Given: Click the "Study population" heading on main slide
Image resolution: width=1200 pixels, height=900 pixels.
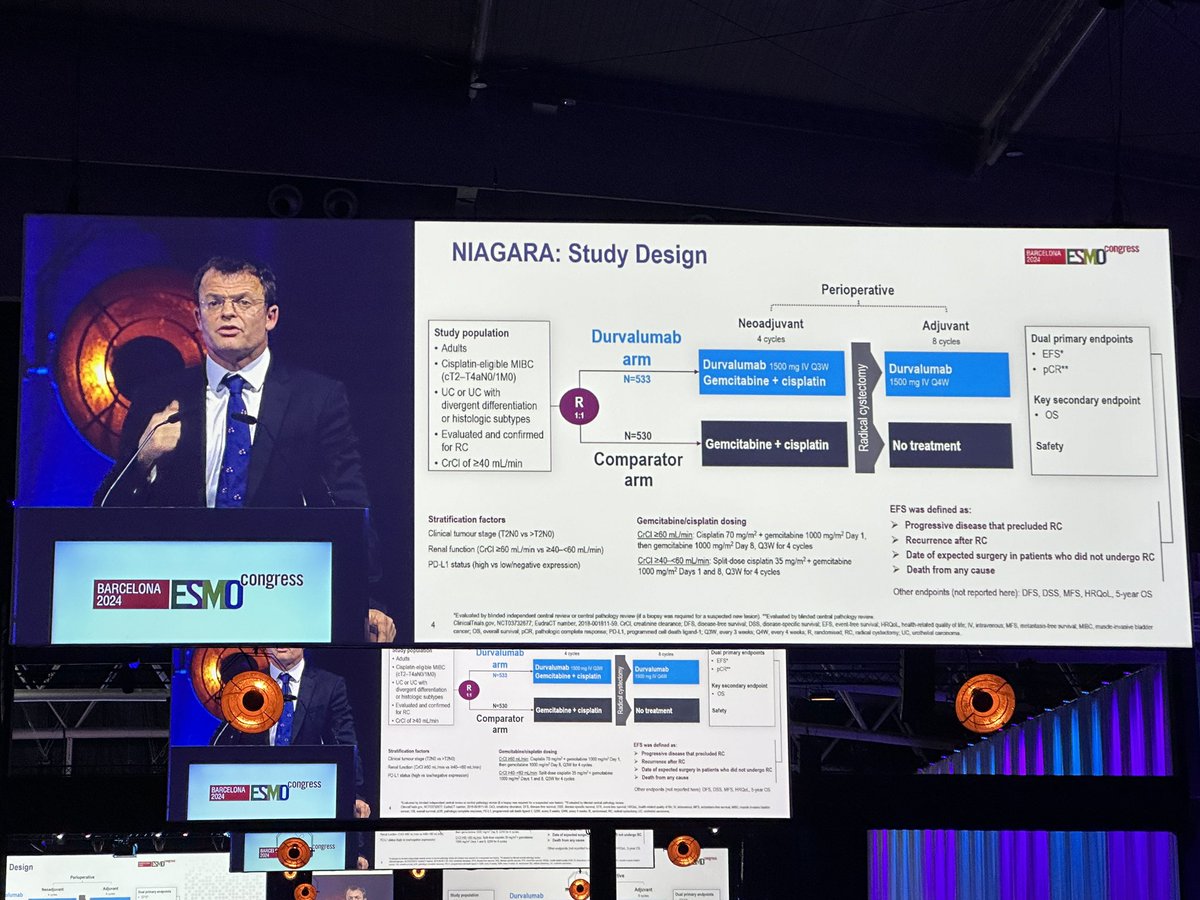Looking at the screenshot, I should 471,332.
